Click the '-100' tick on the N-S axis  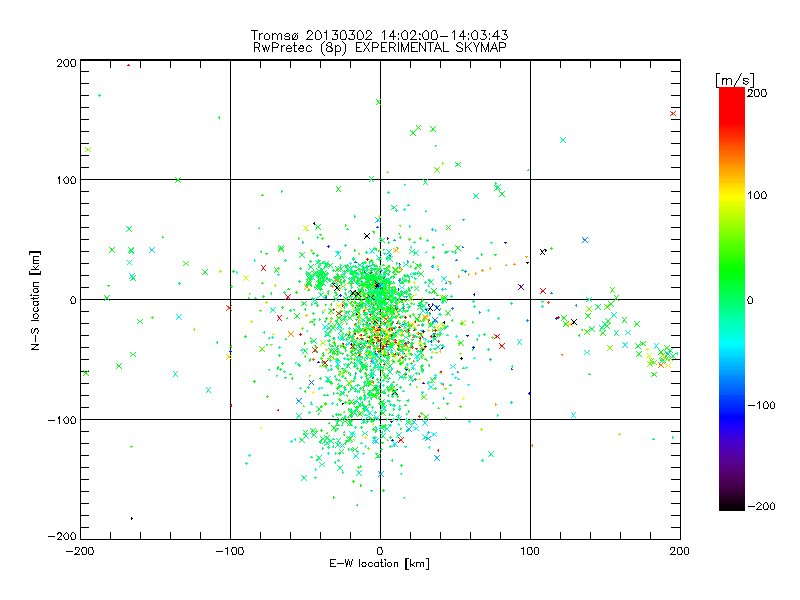62,420
